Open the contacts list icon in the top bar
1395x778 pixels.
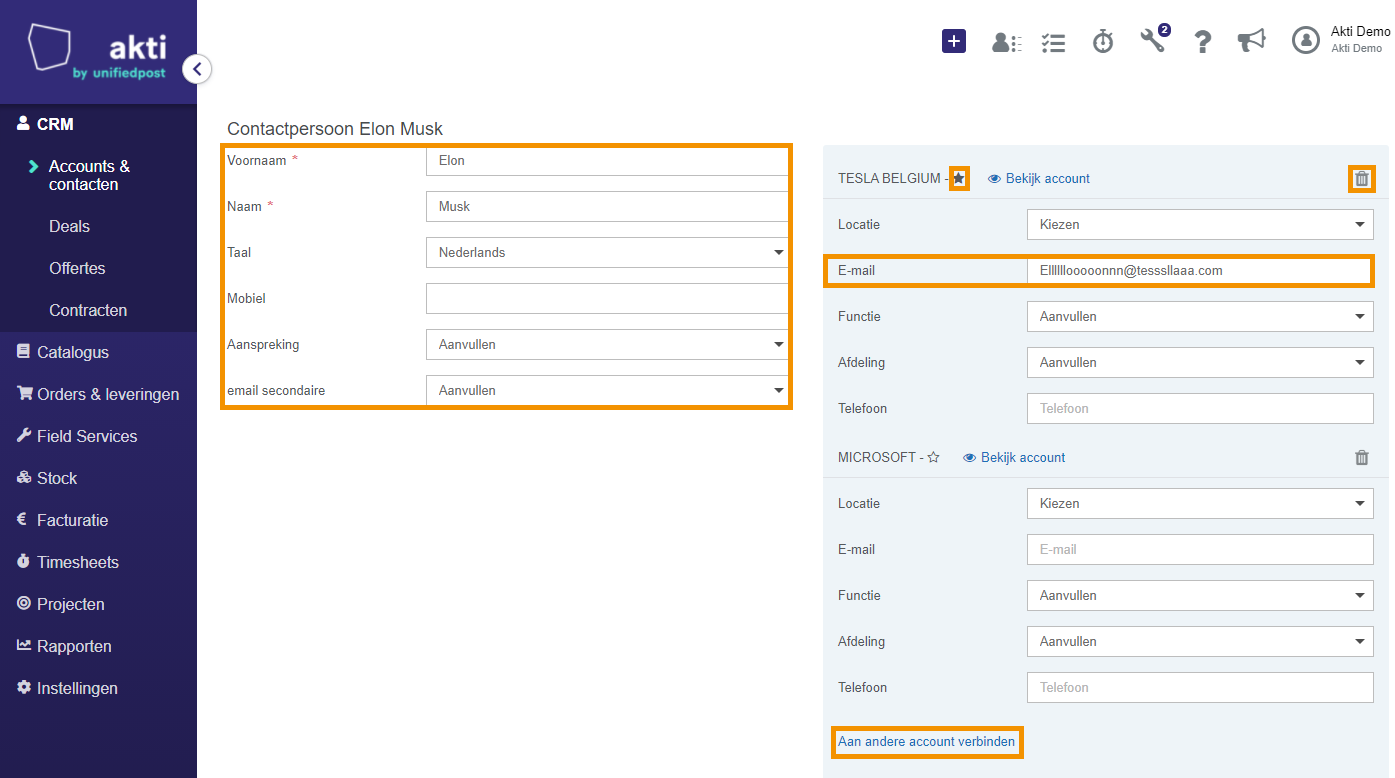click(x=1006, y=42)
